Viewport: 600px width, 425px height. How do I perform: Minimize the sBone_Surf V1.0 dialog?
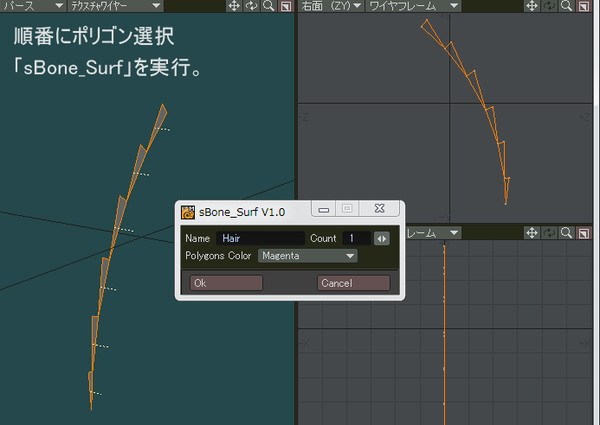[324, 209]
